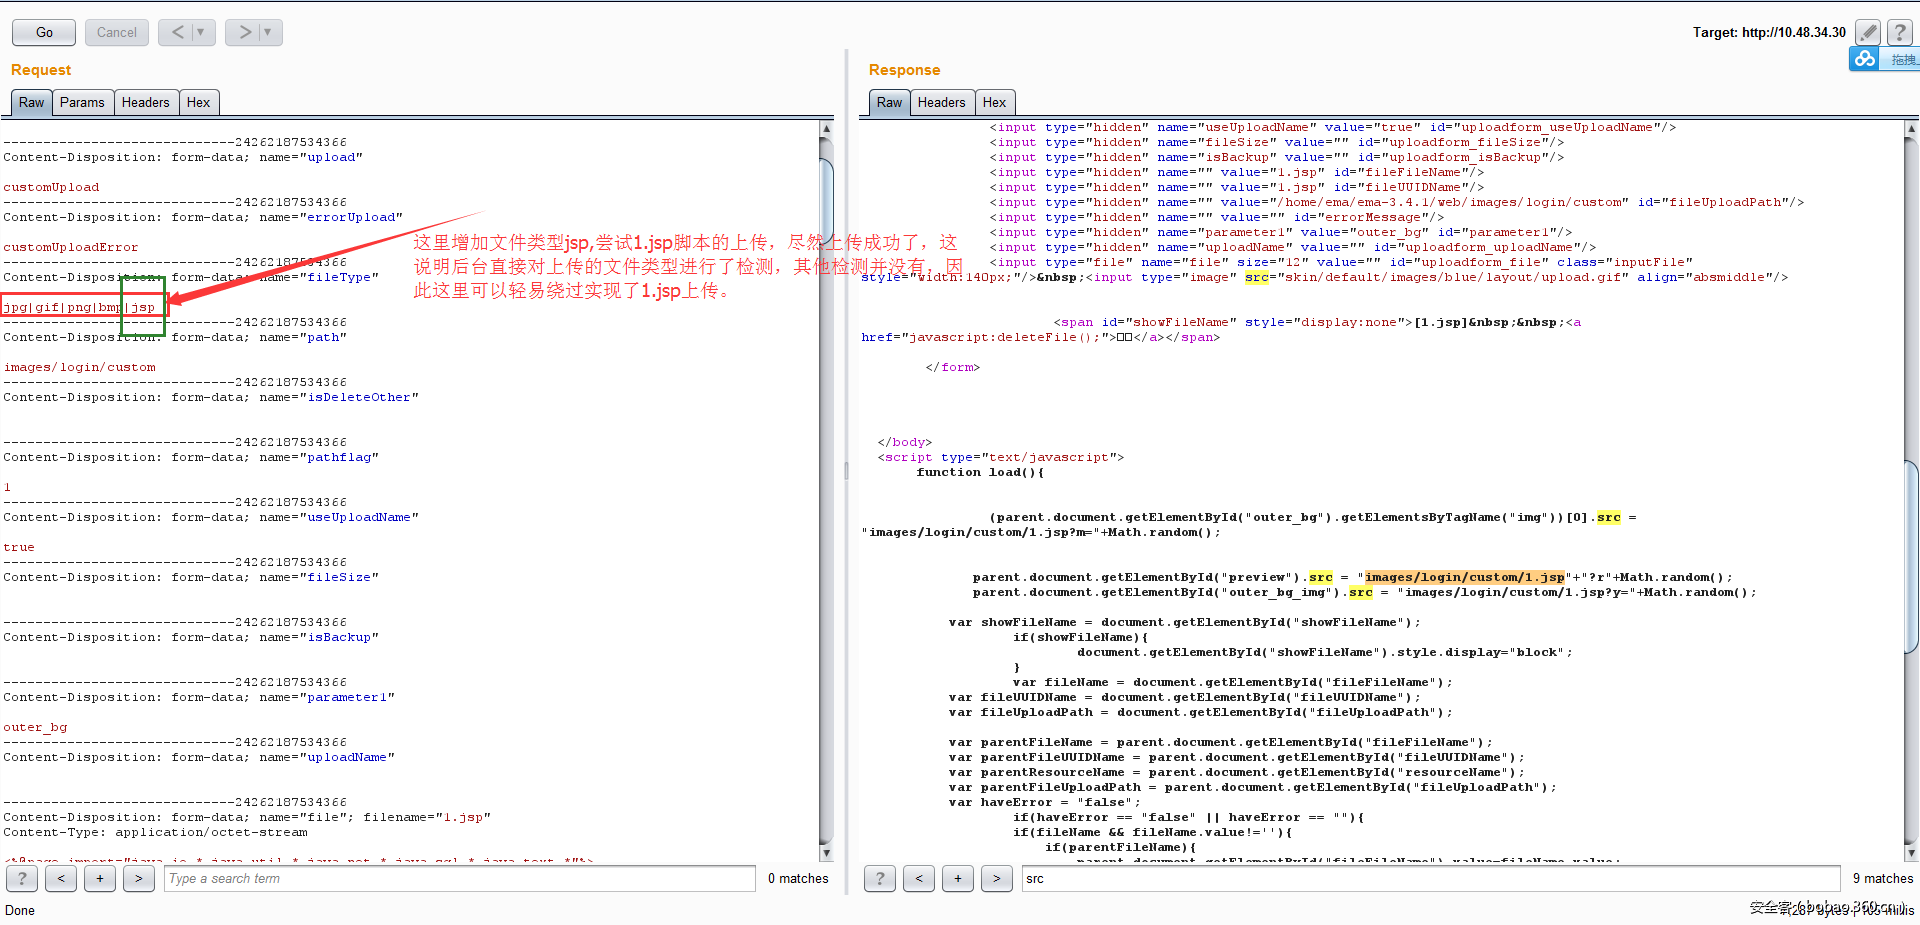Click inside the Type a search term field
Image resolution: width=1920 pixels, height=925 pixels.
click(460, 878)
